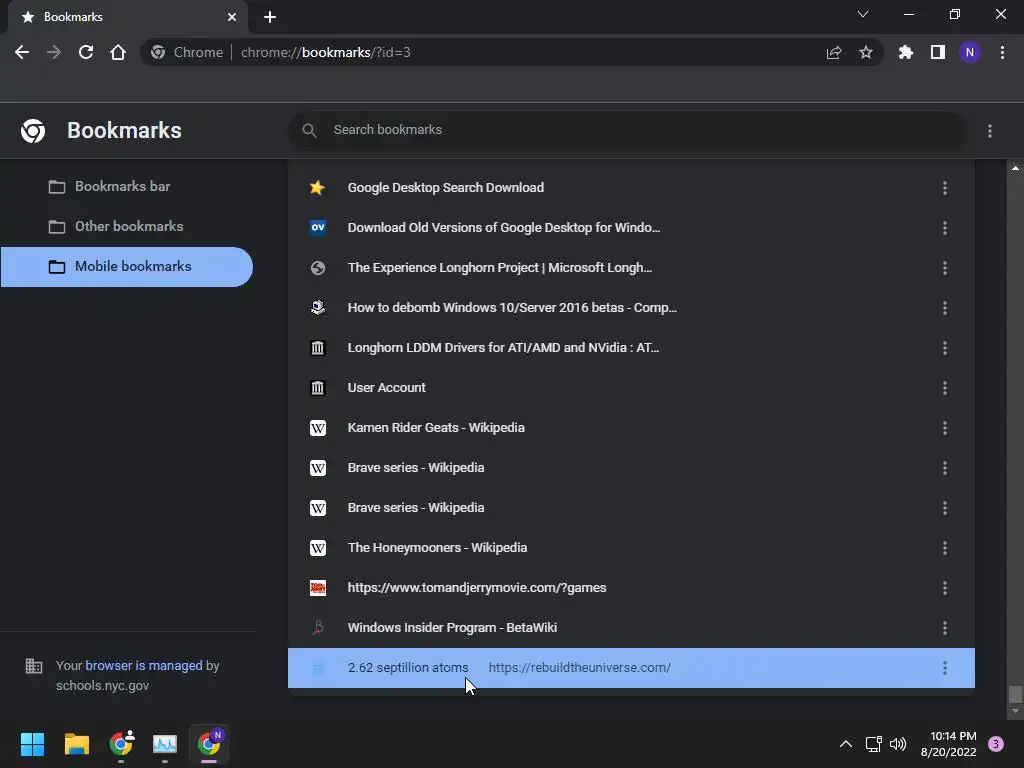This screenshot has height=768, width=1024.
Task: Click the browser is managed link
Action: [x=144, y=665]
